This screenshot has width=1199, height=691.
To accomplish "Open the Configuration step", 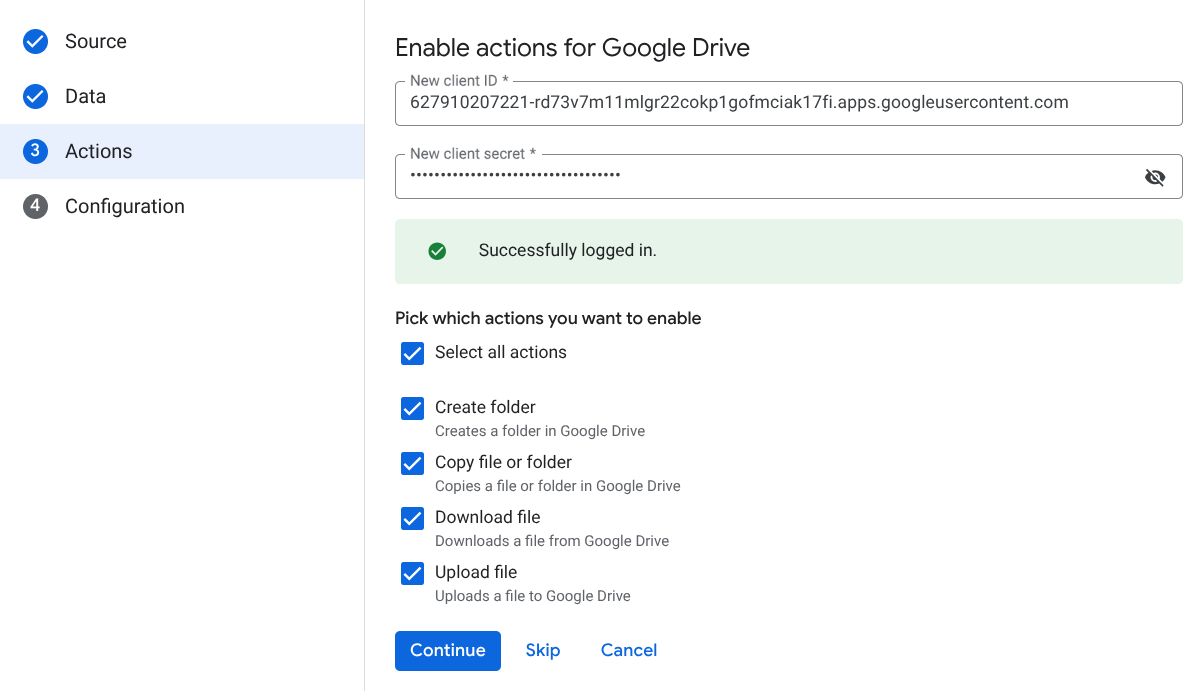I will pos(182,206).
